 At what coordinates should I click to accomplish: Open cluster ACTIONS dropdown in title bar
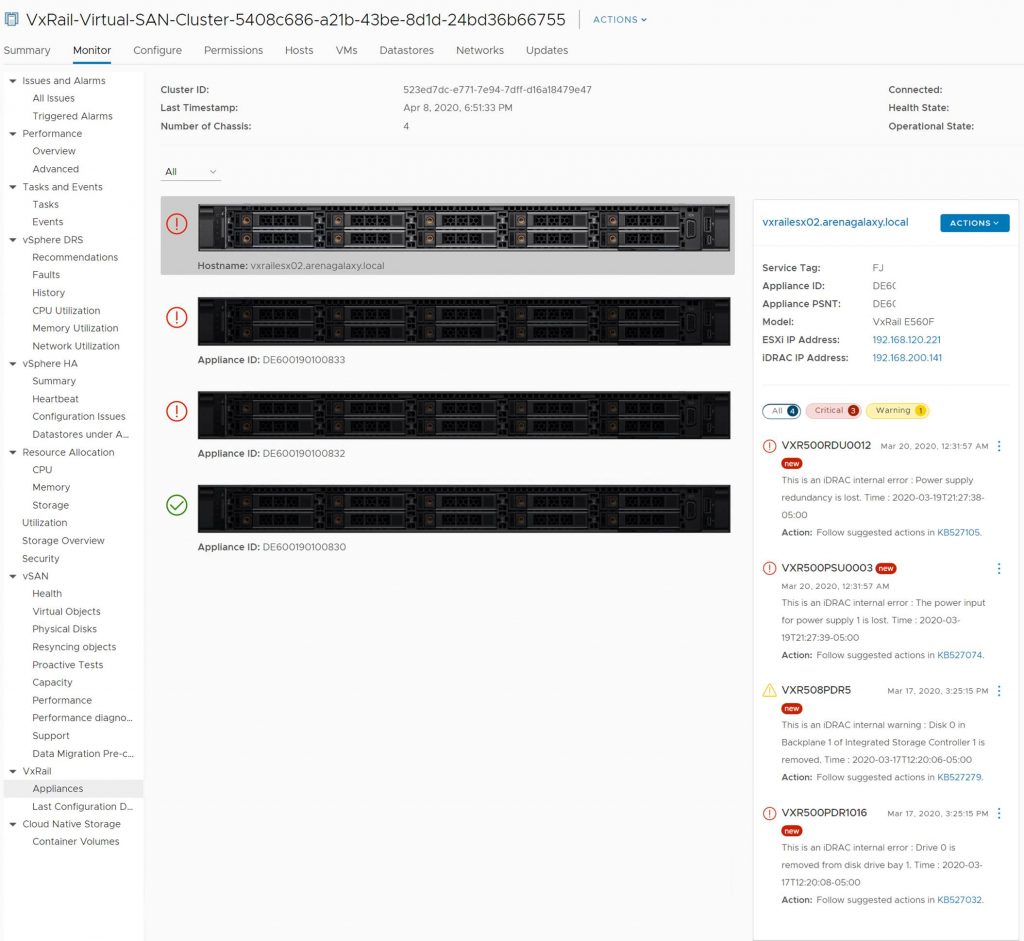(620, 20)
